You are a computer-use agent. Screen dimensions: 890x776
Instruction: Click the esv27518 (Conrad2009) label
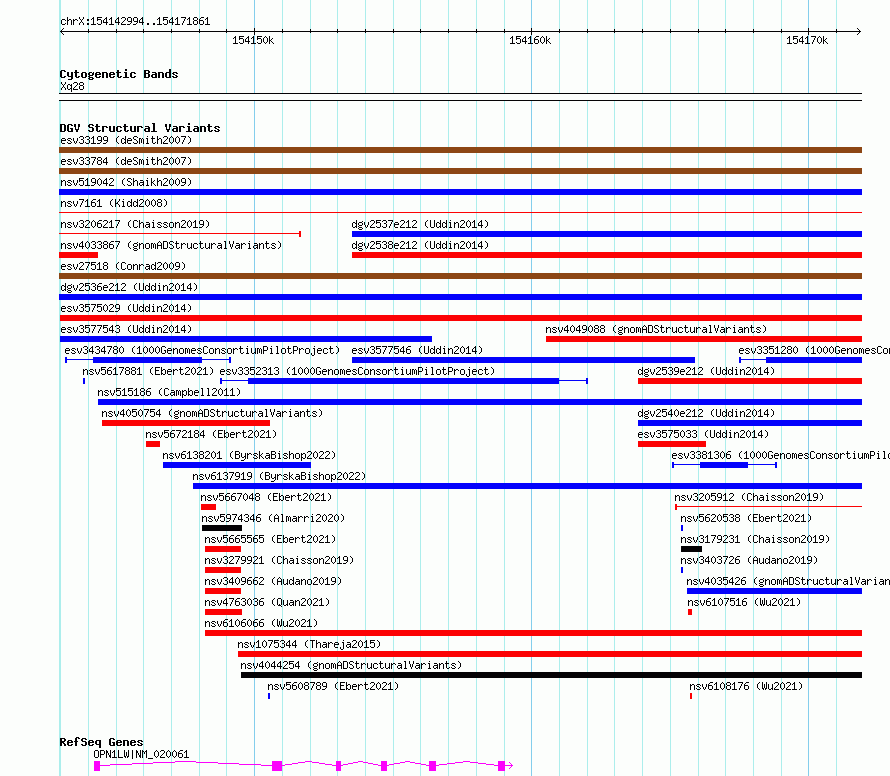point(123,266)
